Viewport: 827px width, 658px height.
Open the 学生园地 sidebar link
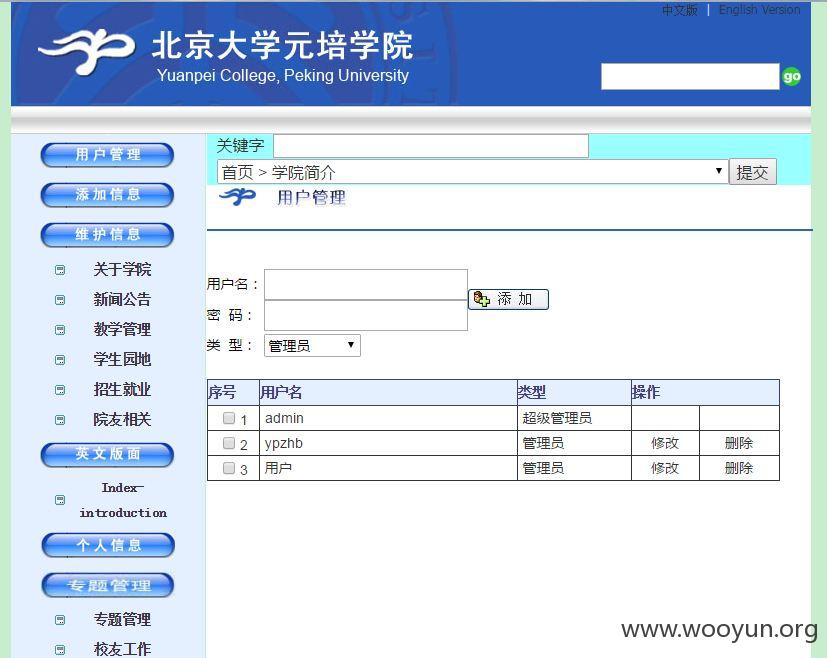click(122, 360)
